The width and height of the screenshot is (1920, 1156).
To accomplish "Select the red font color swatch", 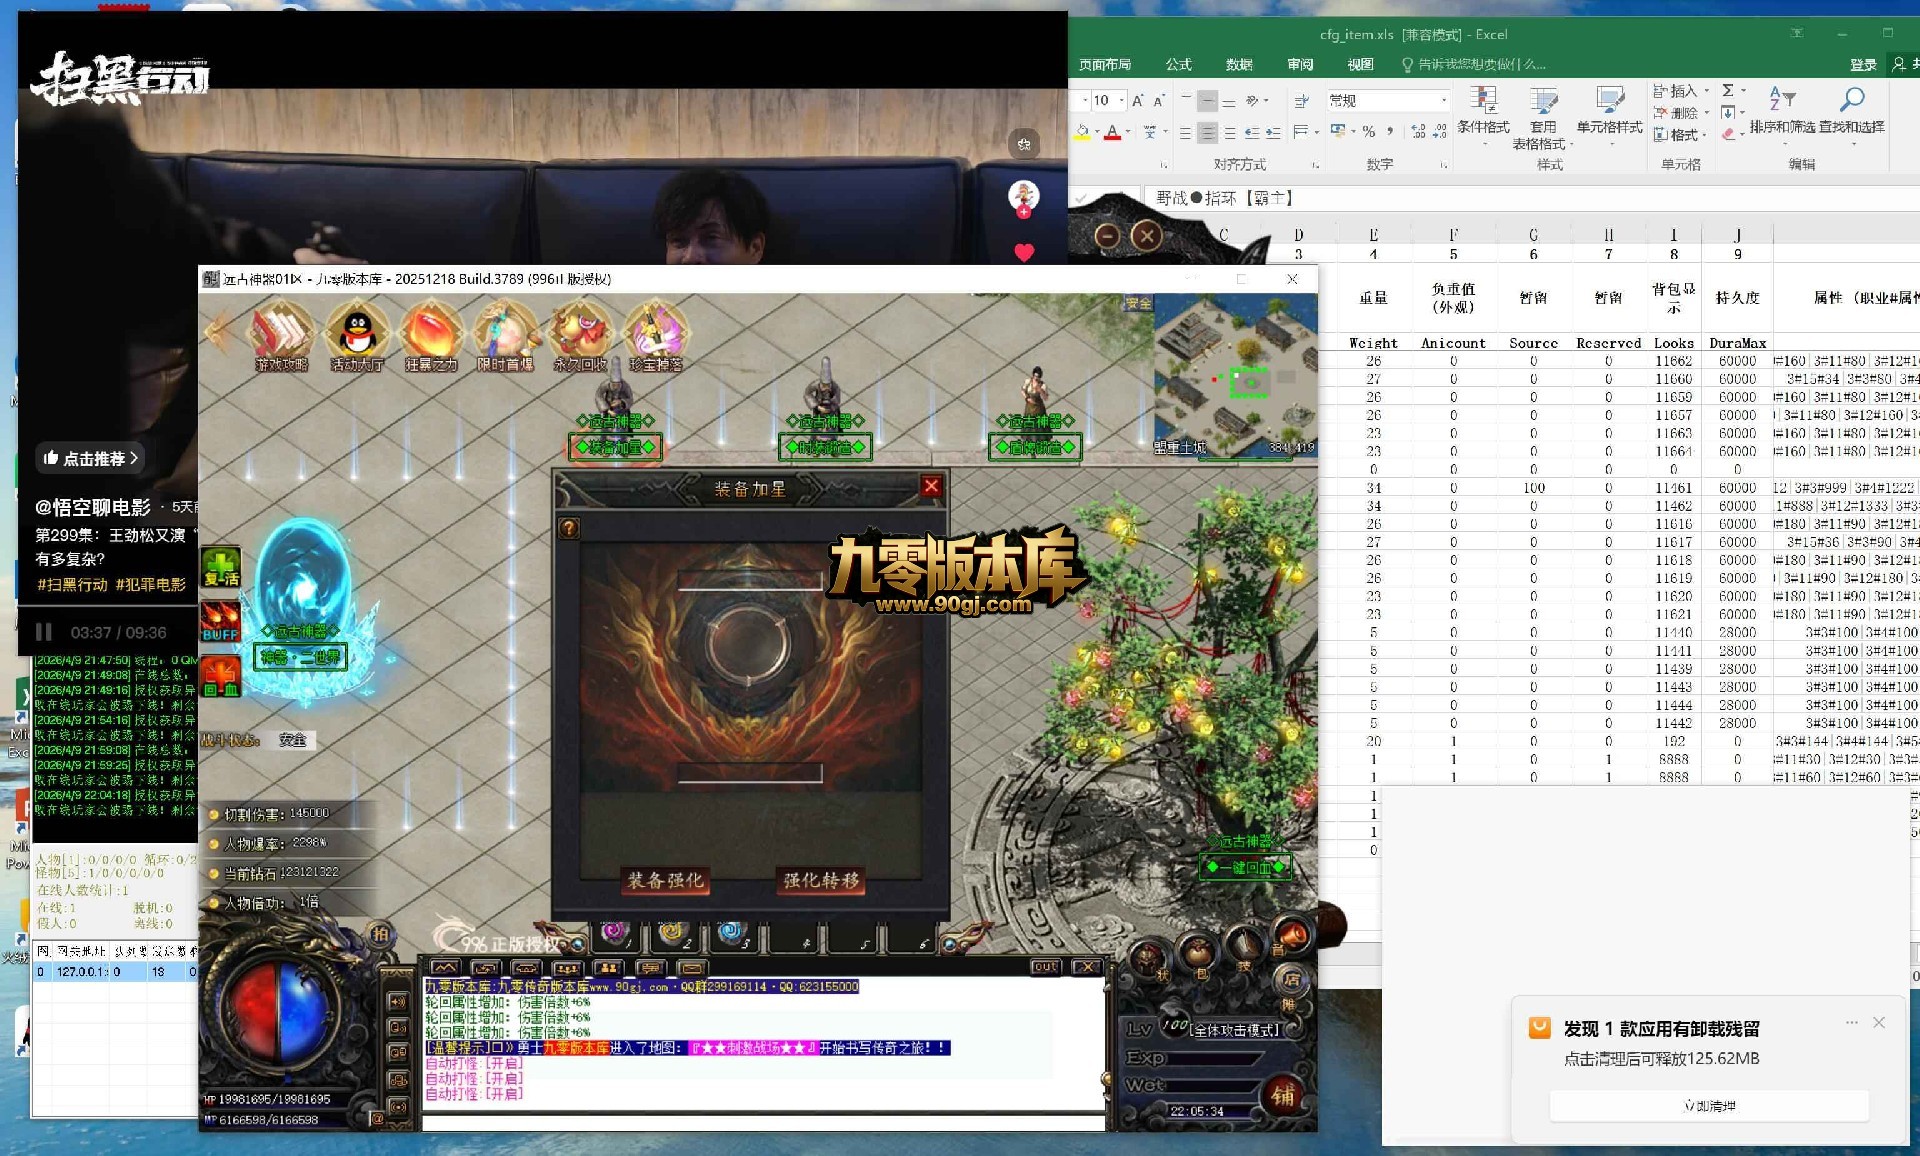I will pos(1112,132).
